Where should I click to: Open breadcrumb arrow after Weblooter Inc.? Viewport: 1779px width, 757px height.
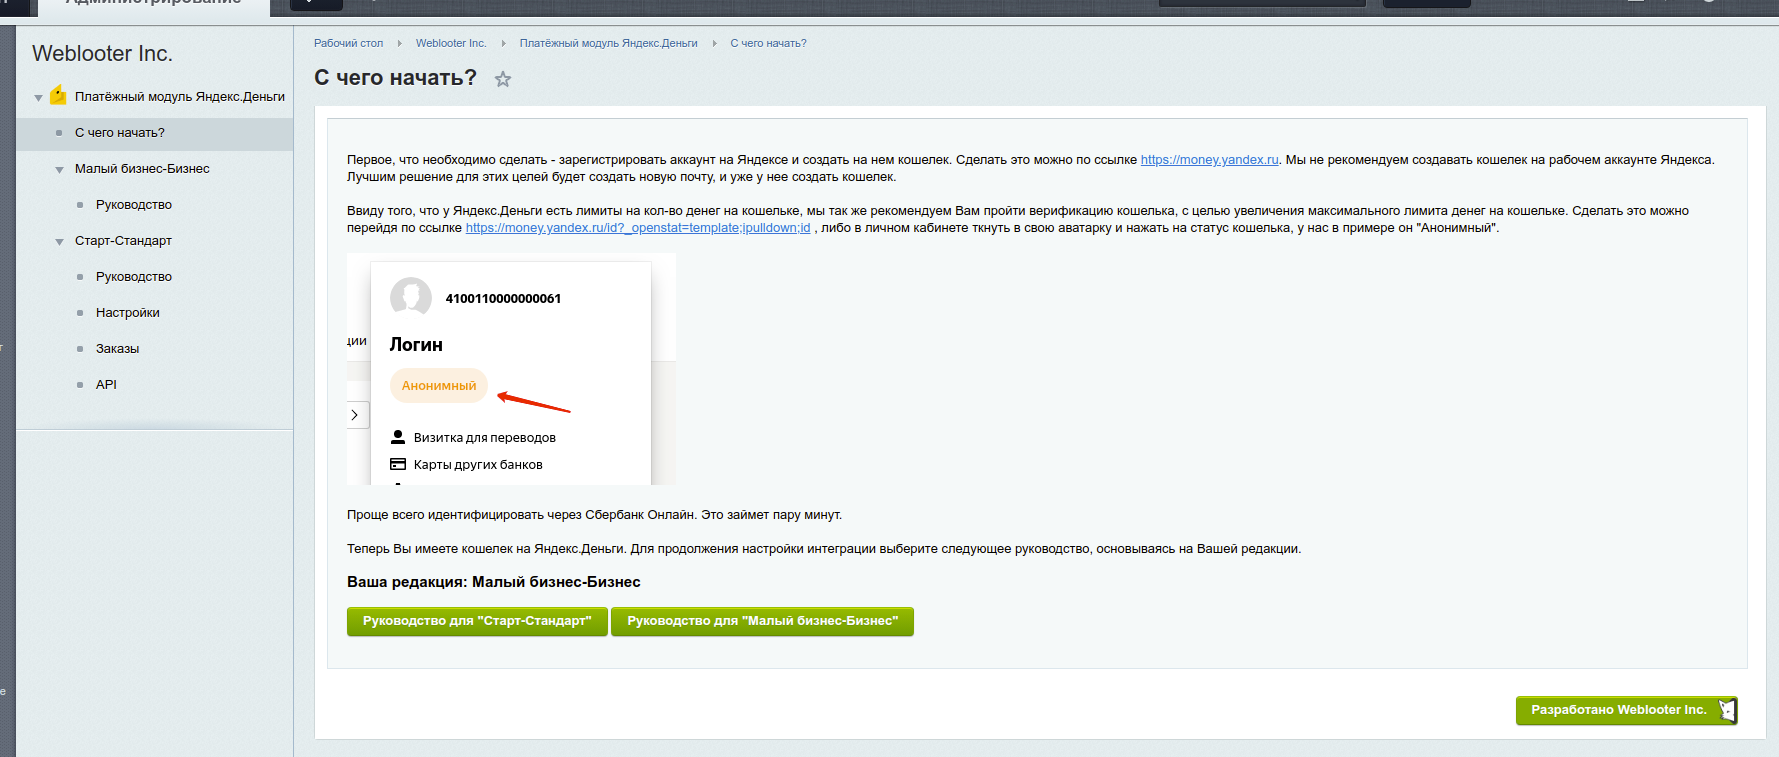pyautogui.click(x=503, y=43)
